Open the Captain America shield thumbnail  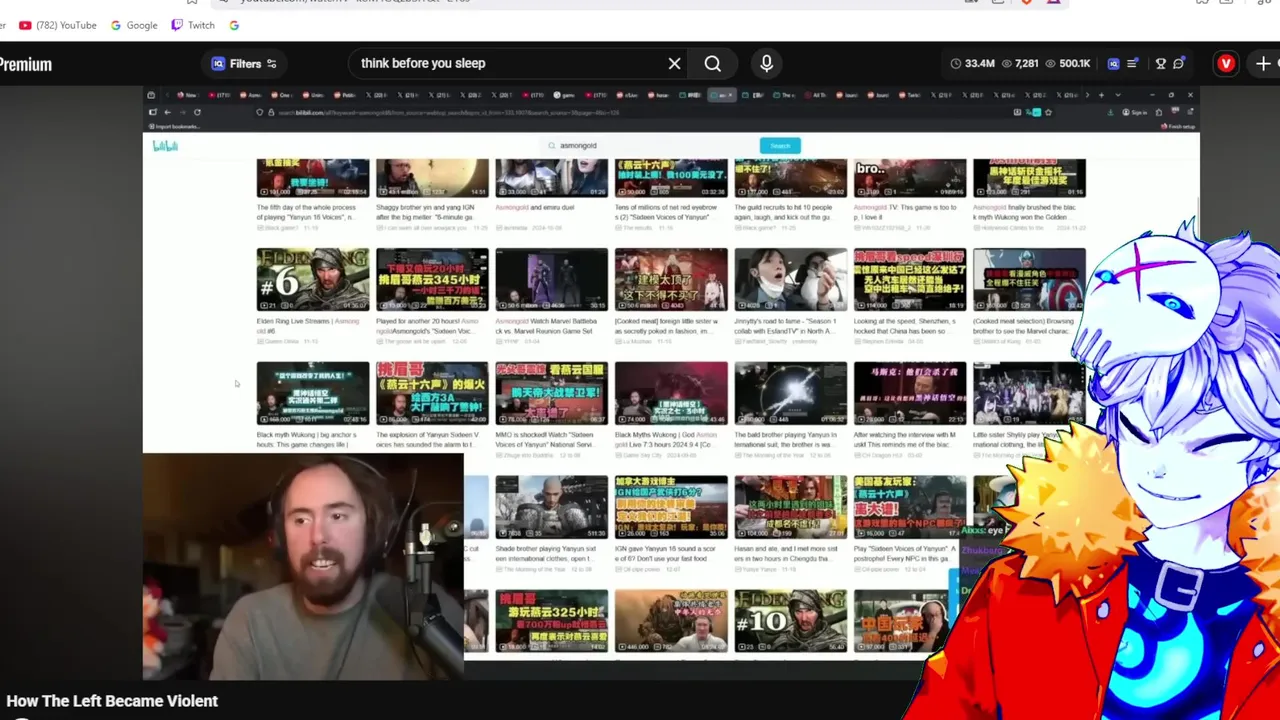point(1029,280)
